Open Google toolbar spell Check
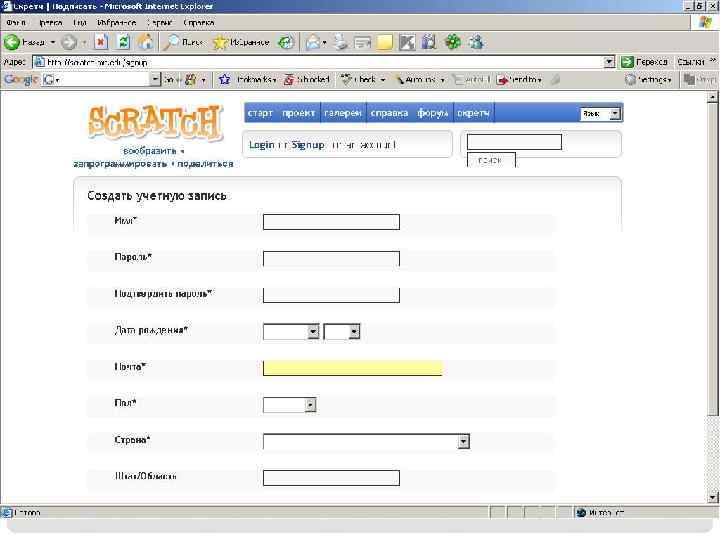The width and height of the screenshot is (720, 540). pyautogui.click(x=363, y=79)
